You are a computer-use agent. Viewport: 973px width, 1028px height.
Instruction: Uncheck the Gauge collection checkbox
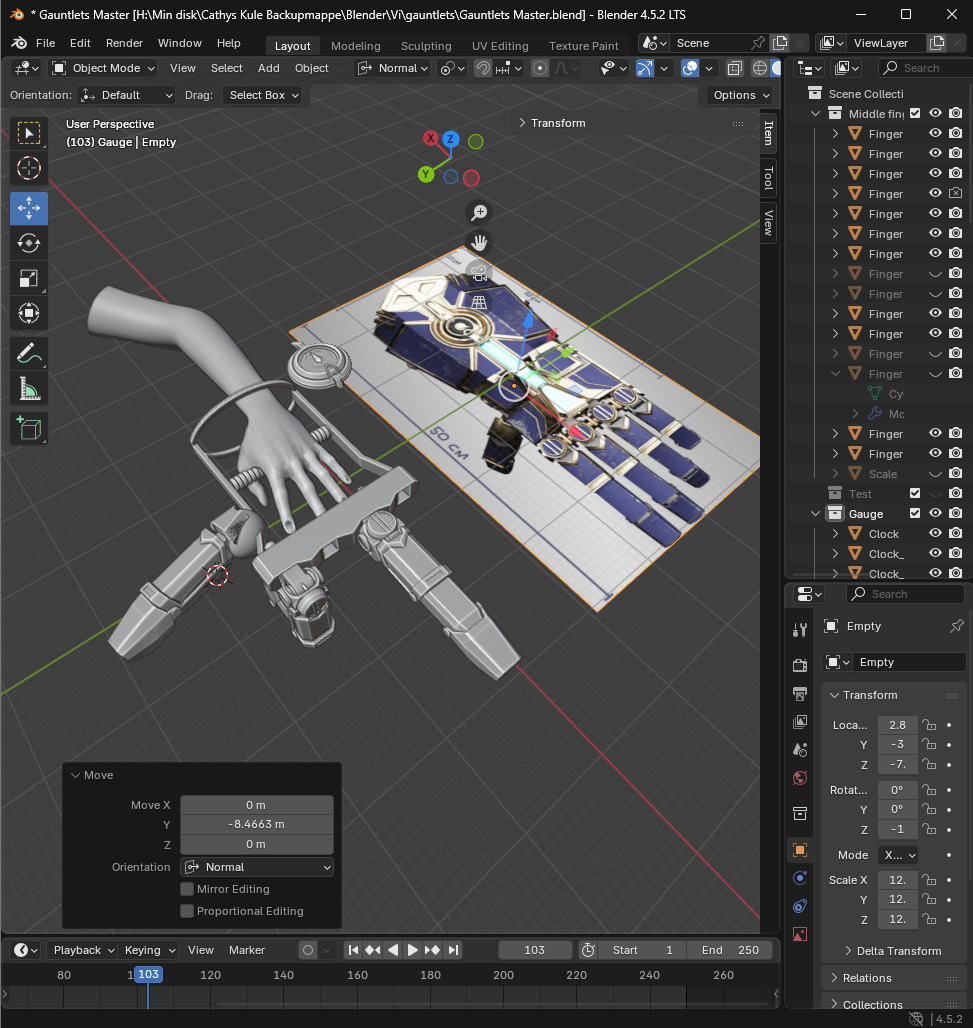[915, 513]
